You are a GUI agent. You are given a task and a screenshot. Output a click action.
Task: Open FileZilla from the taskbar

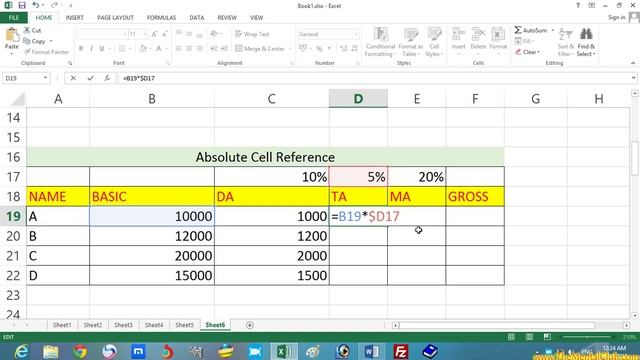[400, 351]
